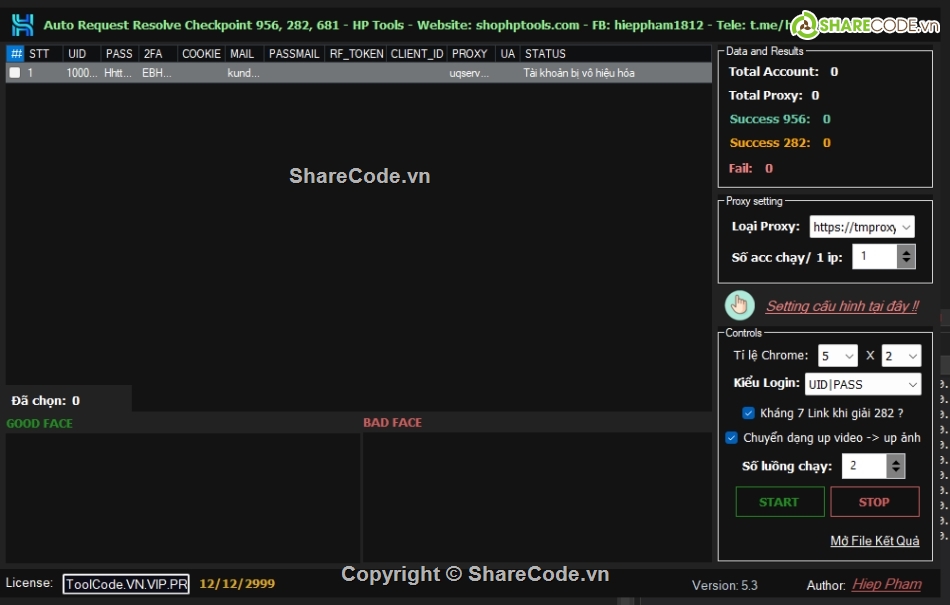Viewport: 950px width, 605px height.
Task: Click the MAIL column header
Action: (244, 54)
